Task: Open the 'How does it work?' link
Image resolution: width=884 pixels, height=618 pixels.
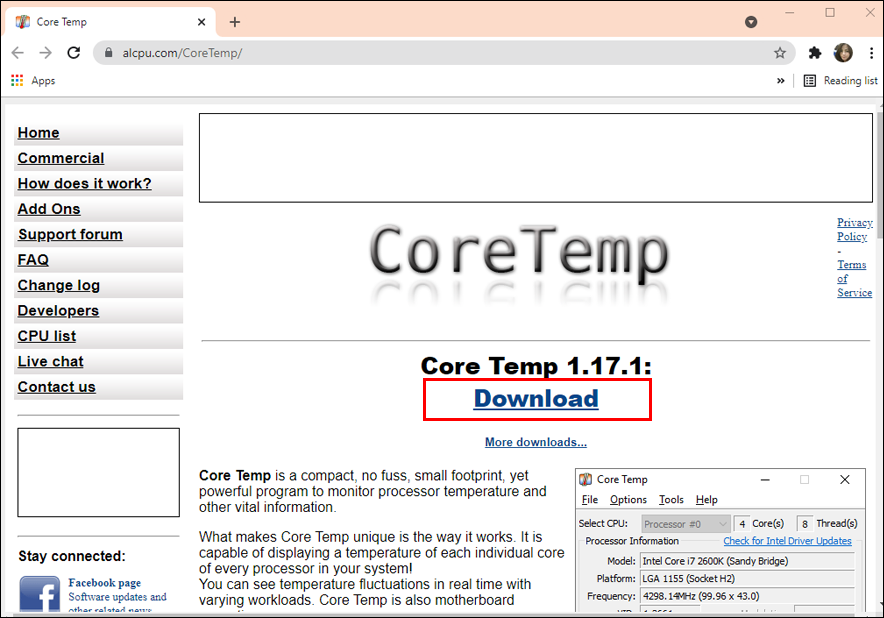Action: click(85, 183)
